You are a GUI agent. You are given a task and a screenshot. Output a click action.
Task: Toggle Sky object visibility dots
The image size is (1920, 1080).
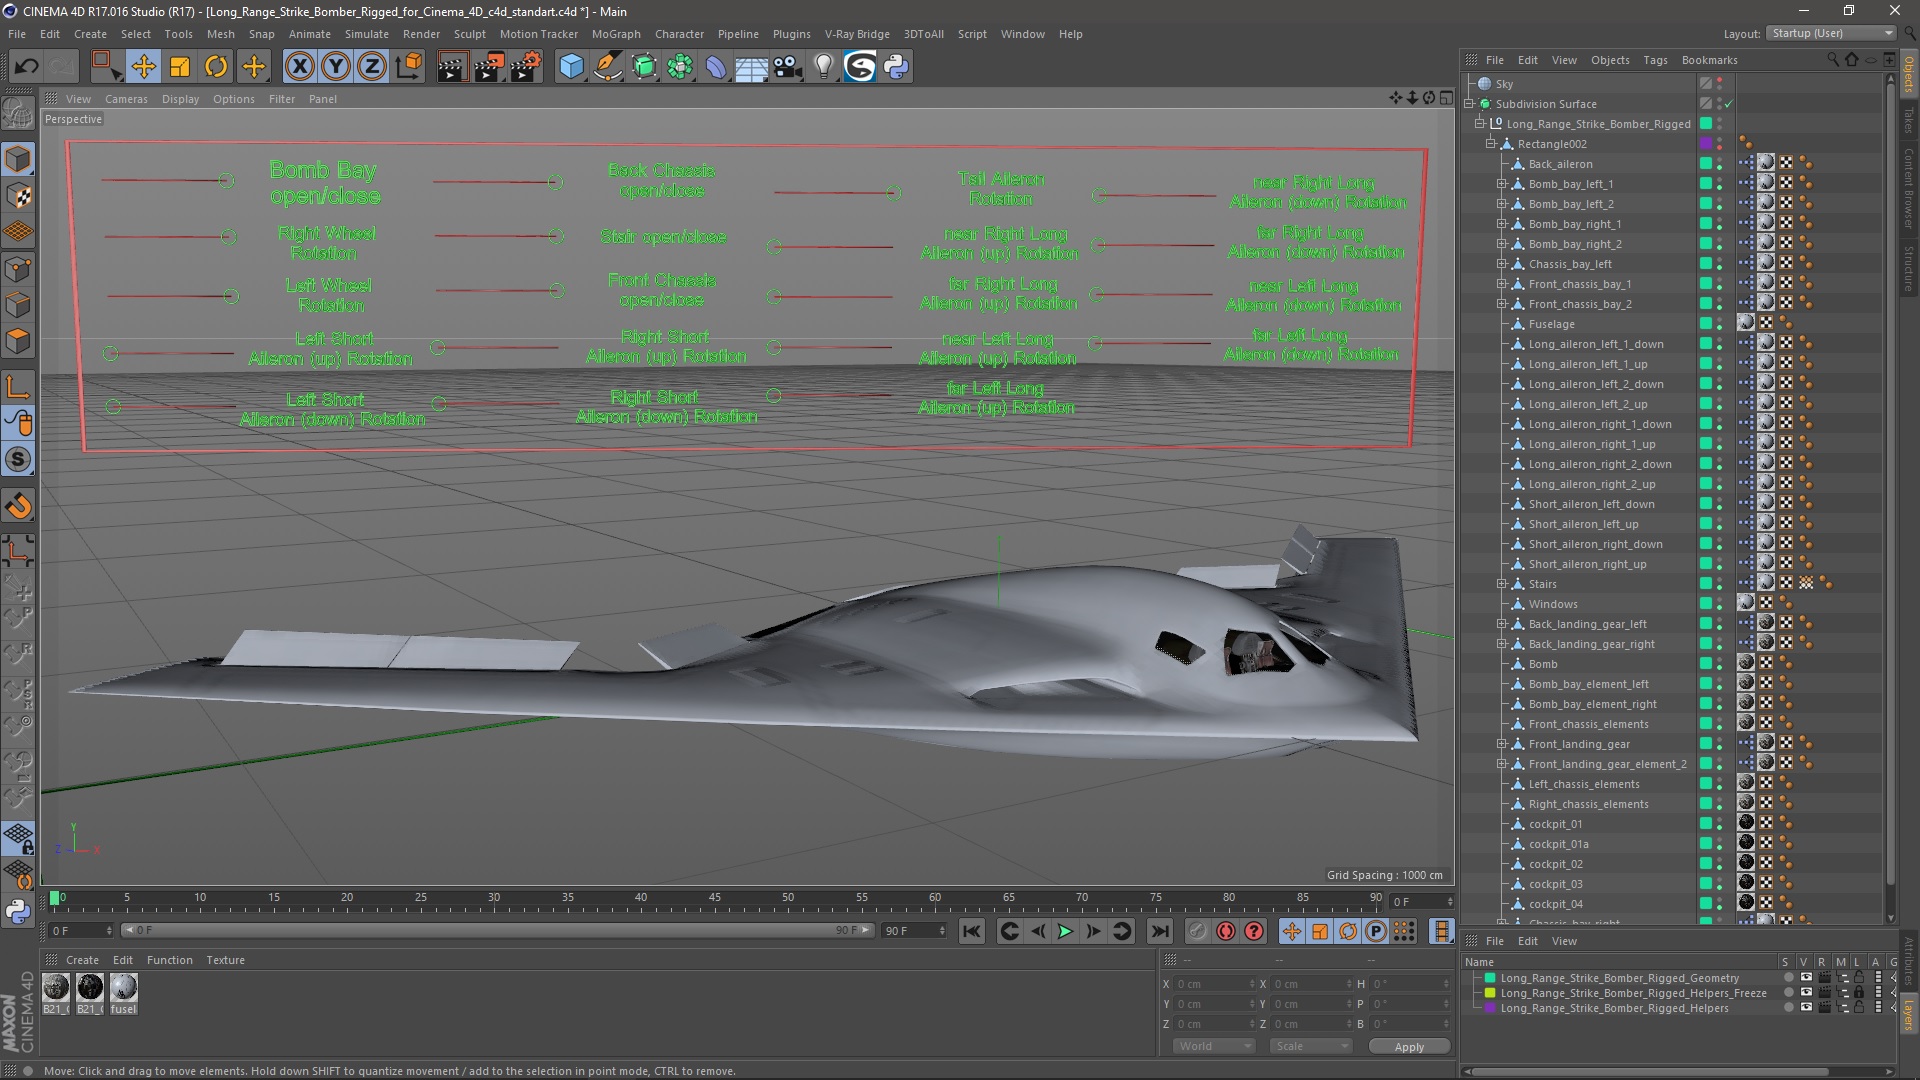tap(1720, 84)
